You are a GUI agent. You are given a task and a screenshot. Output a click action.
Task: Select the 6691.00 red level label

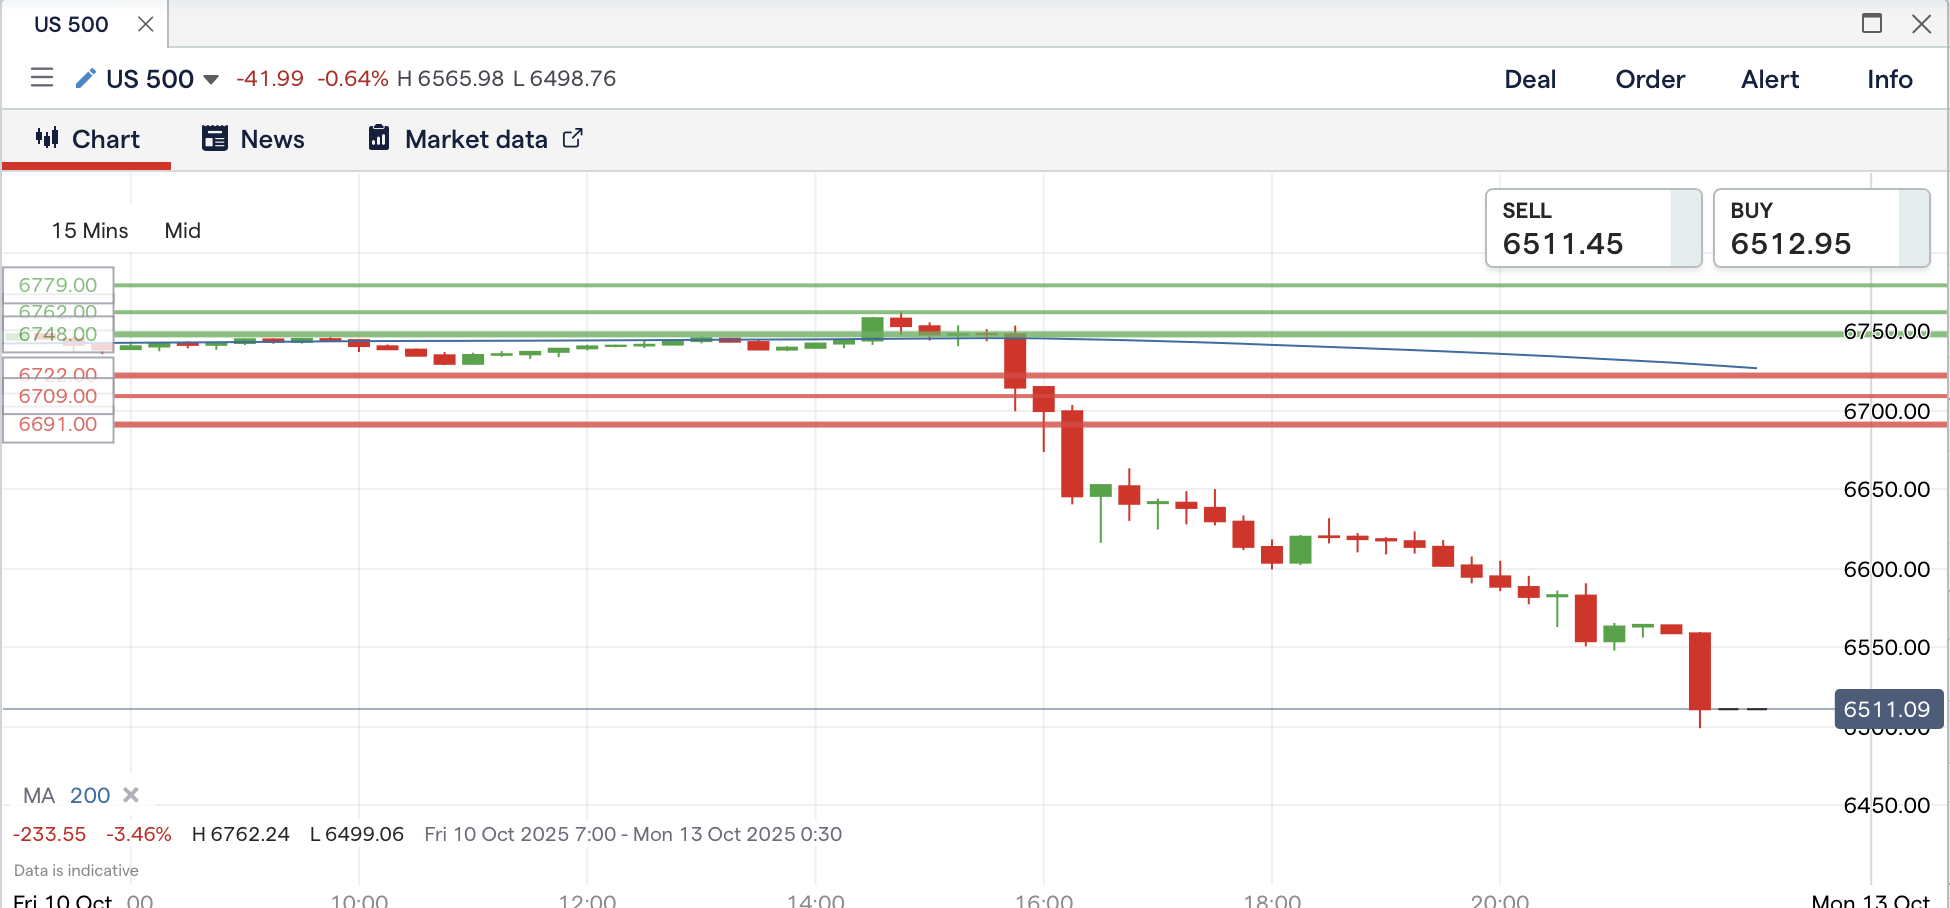pos(58,424)
